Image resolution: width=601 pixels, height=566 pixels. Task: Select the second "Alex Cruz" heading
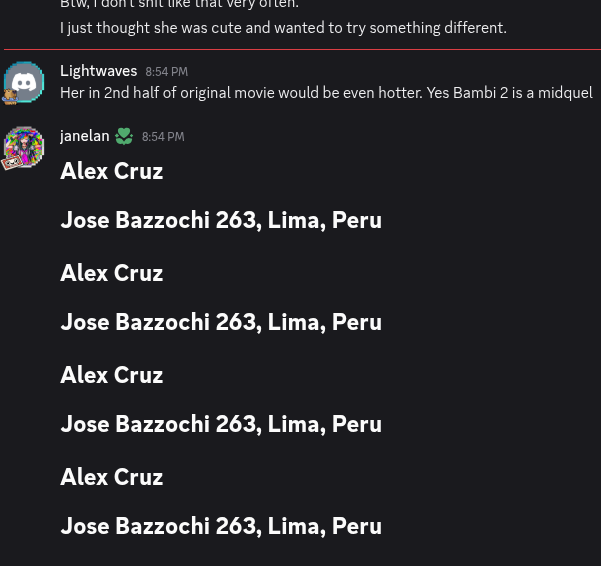[111, 273]
